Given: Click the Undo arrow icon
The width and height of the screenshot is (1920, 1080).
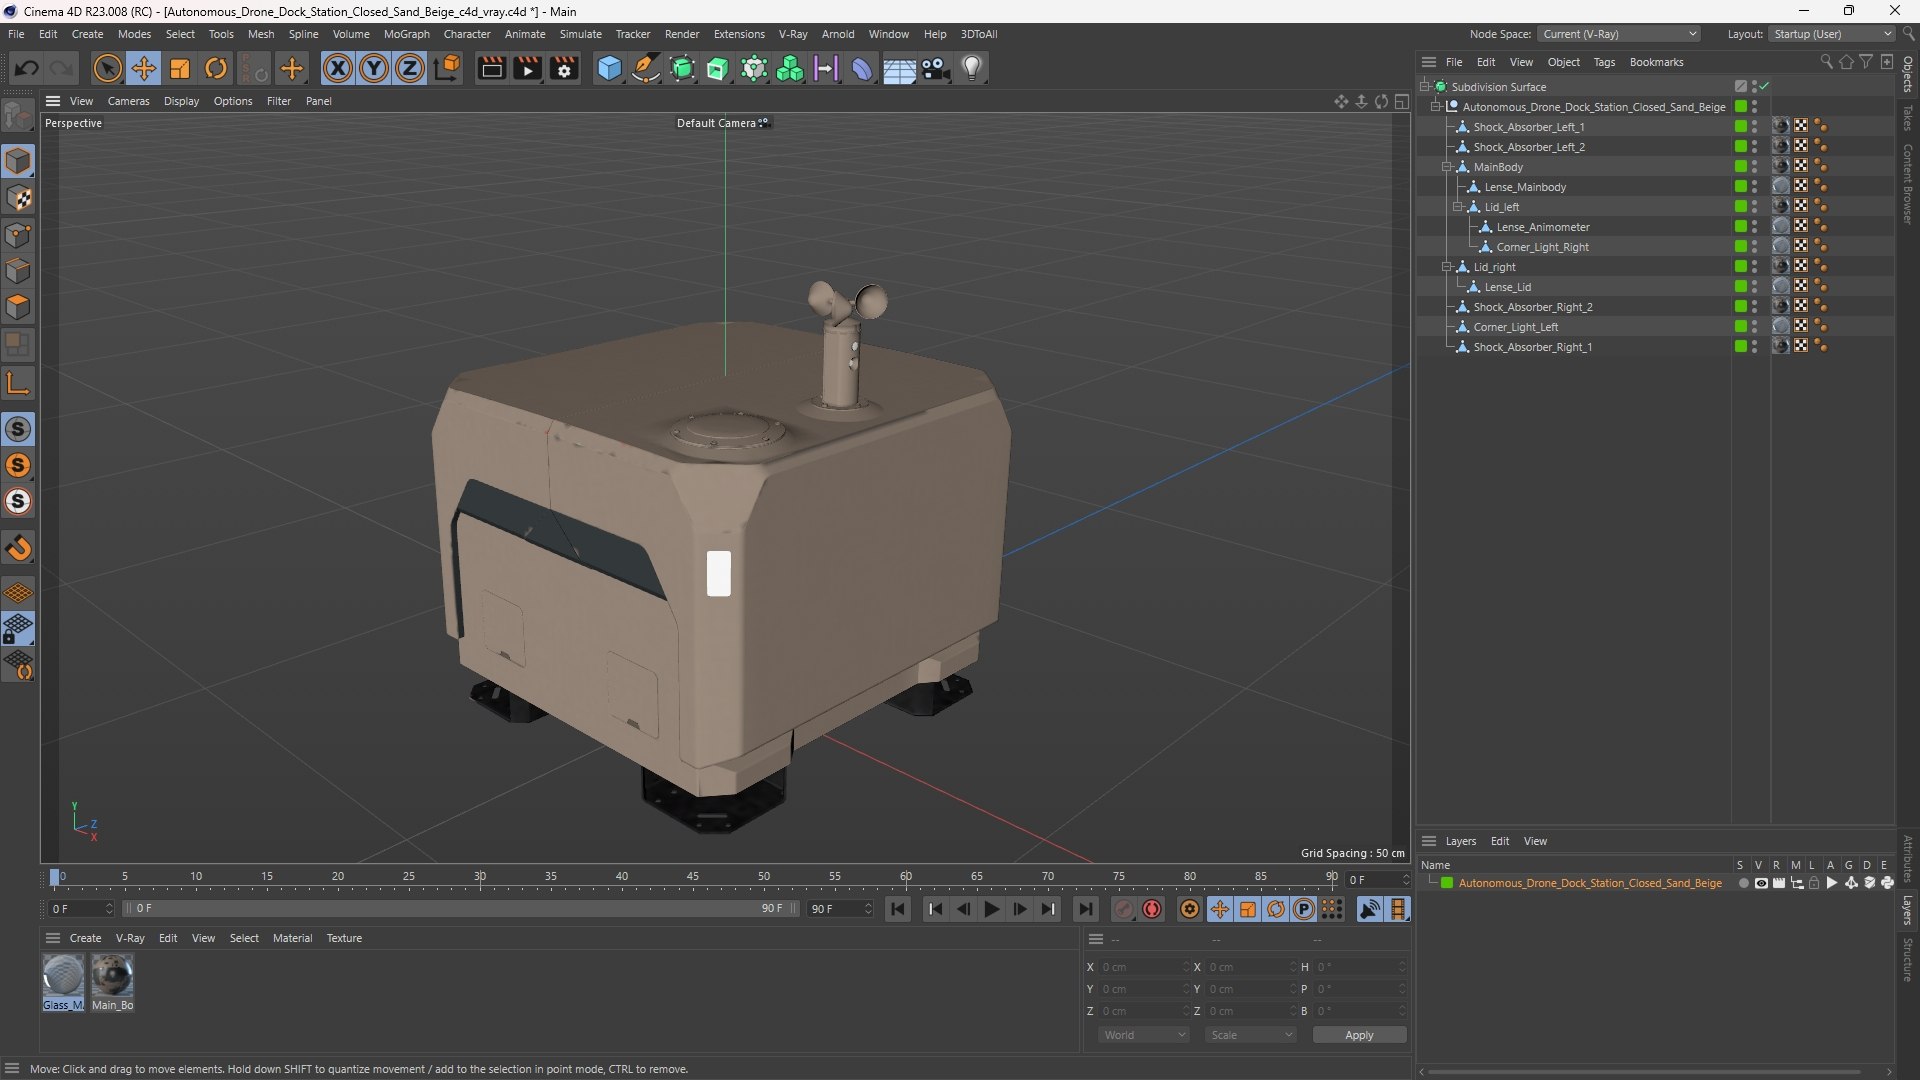Looking at the screenshot, I should pos(27,68).
